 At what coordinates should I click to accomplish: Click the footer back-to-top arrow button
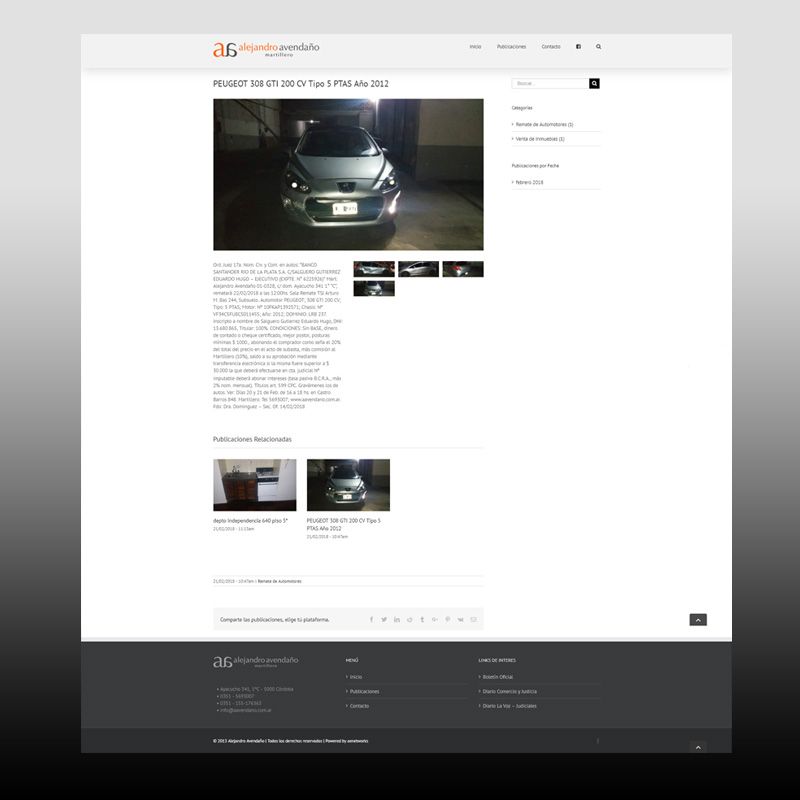coord(698,747)
